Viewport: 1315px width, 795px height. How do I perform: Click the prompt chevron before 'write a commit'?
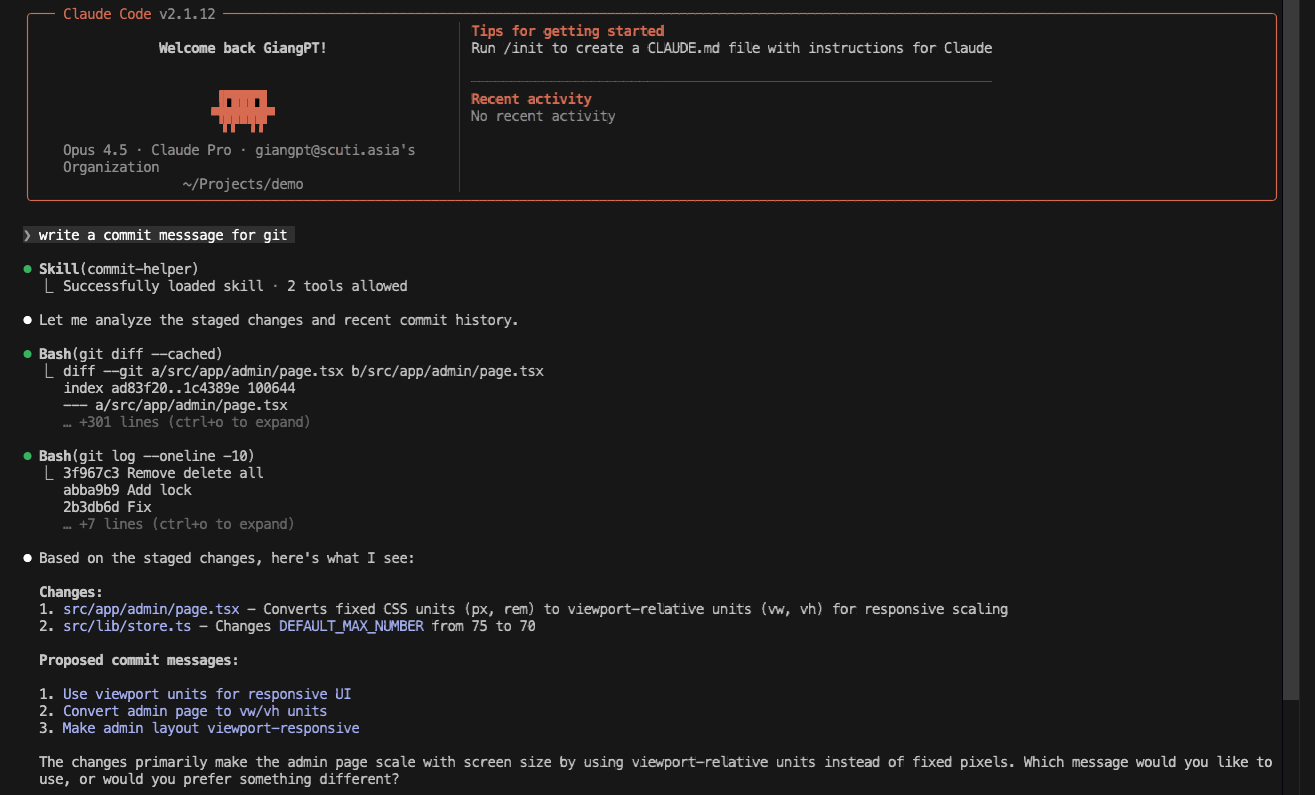pyautogui.click(x=28, y=235)
